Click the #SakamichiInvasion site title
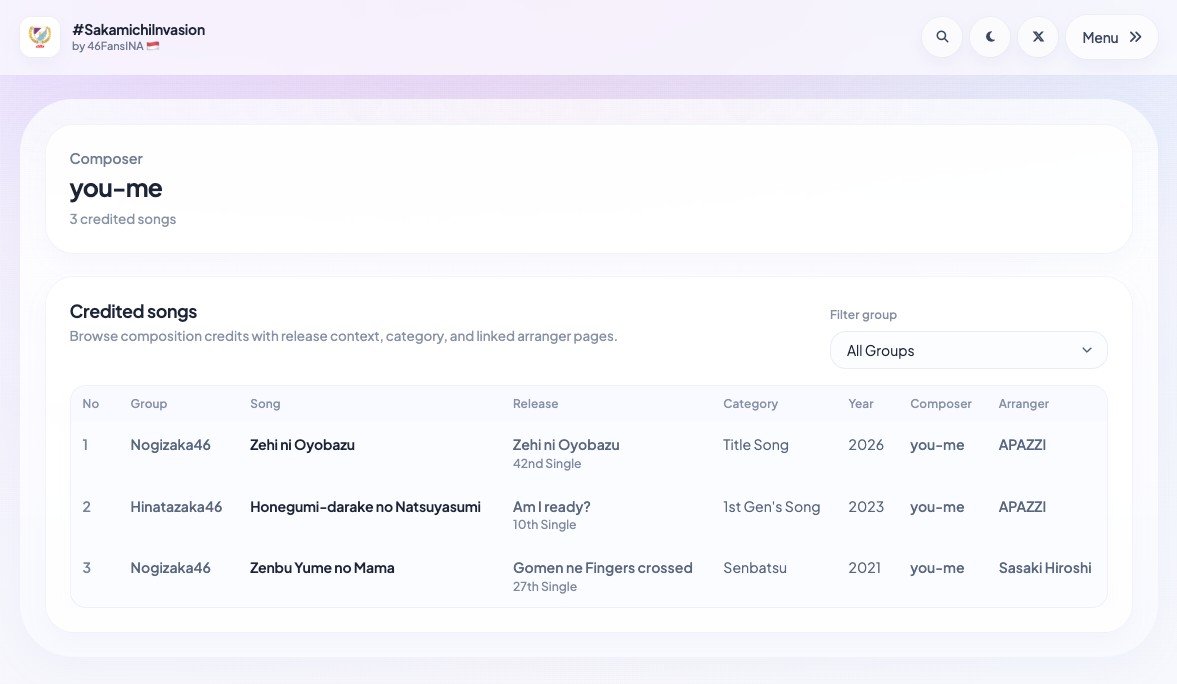The width and height of the screenshot is (1177, 684). 138,30
